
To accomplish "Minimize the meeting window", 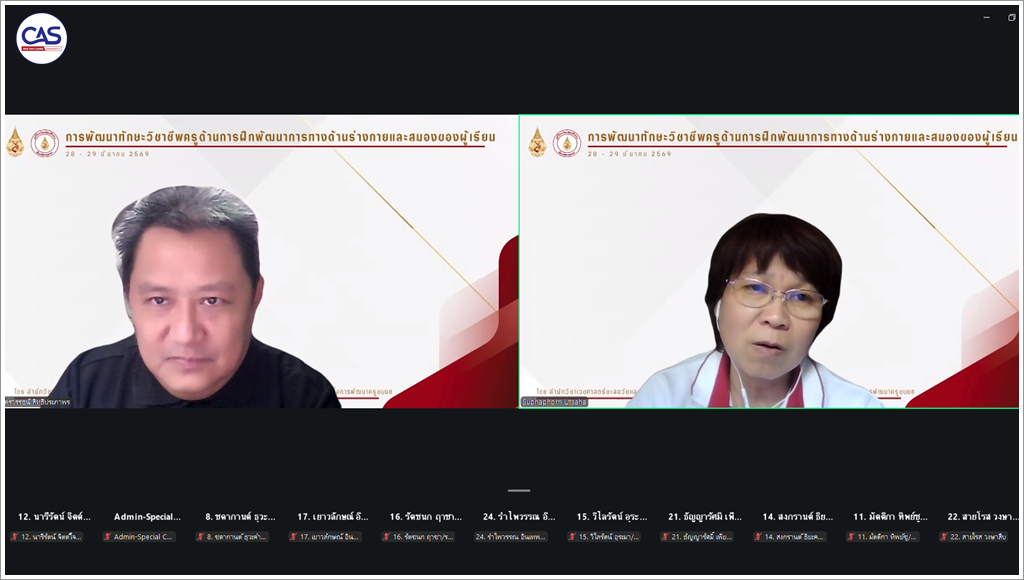I will (985, 17).
